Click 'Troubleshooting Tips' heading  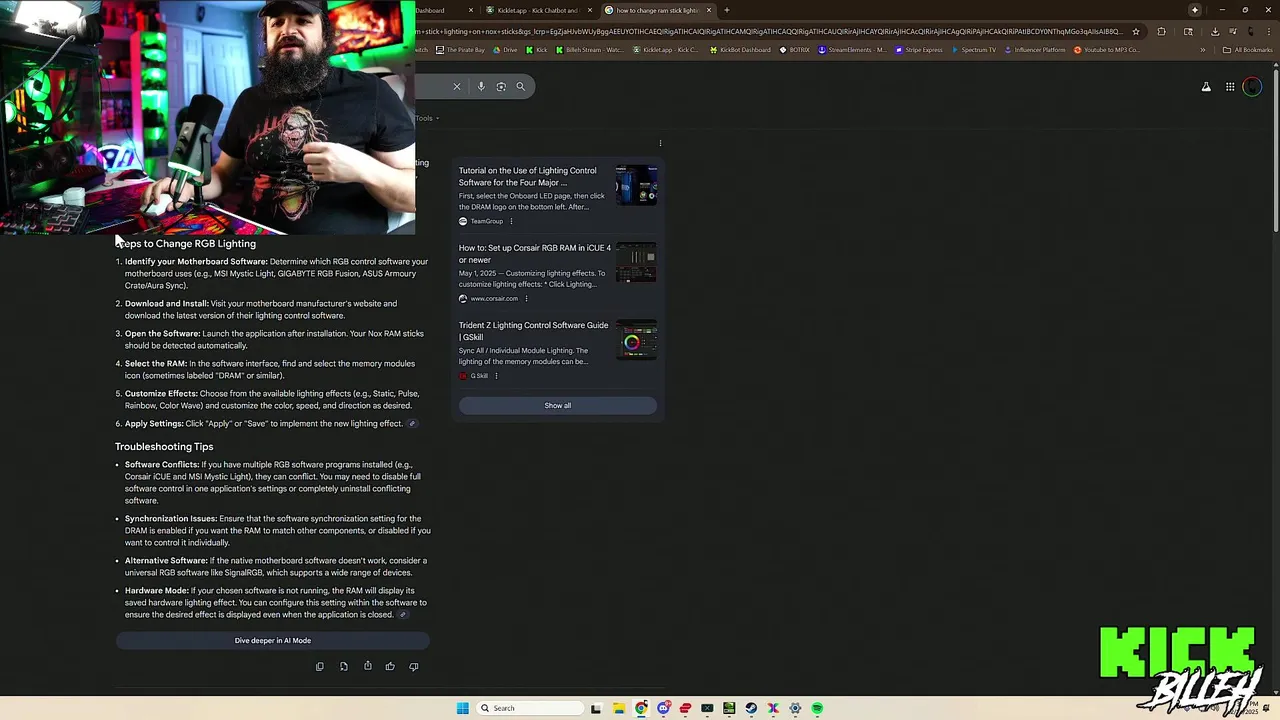(x=164, y=447)
